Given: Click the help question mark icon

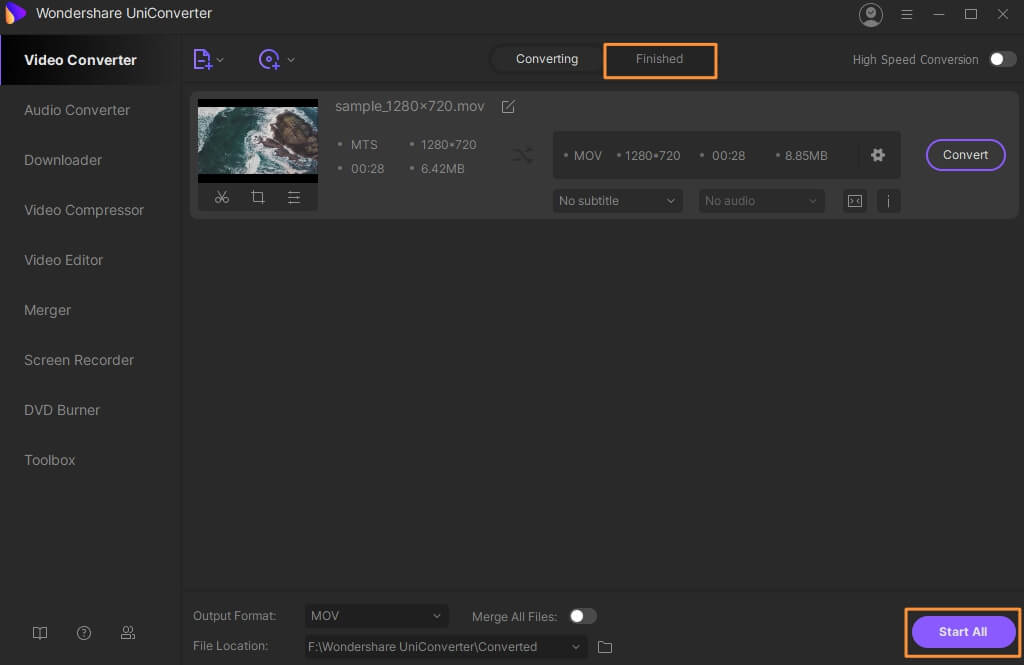Looking at the screenshot, I should pos(84,633).
